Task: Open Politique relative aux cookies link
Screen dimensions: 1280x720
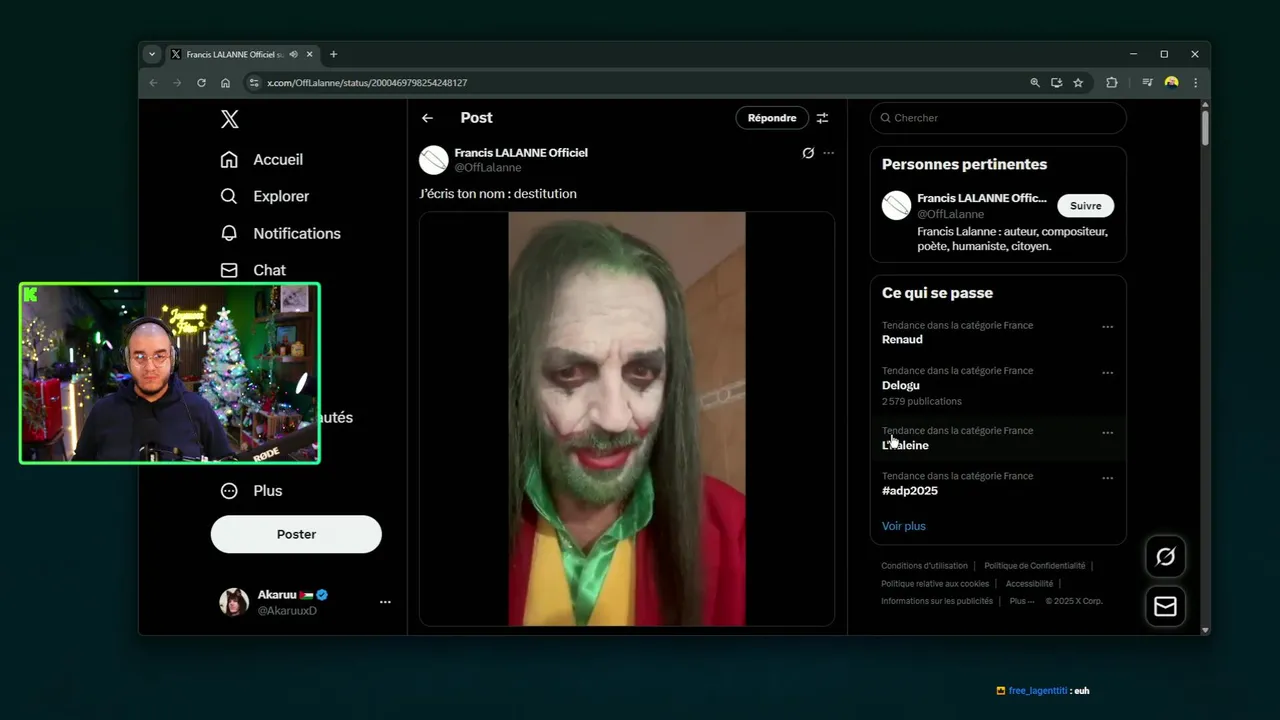Action: (x=935, y=584)
